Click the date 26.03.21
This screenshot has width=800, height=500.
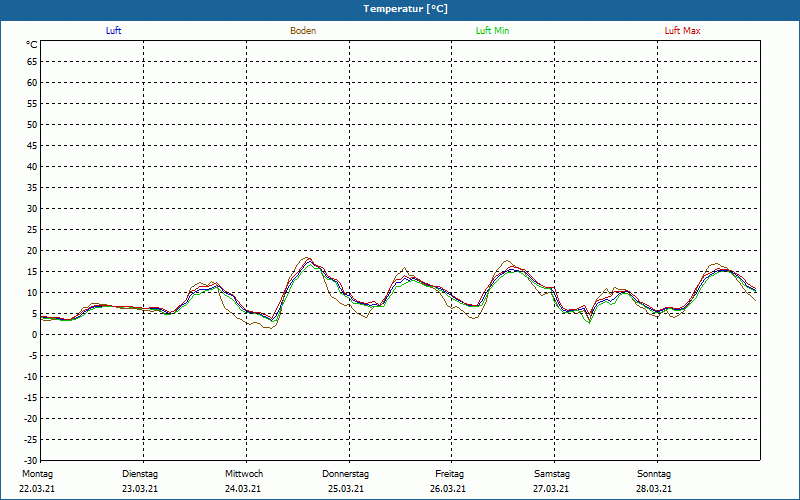[448, 489]
